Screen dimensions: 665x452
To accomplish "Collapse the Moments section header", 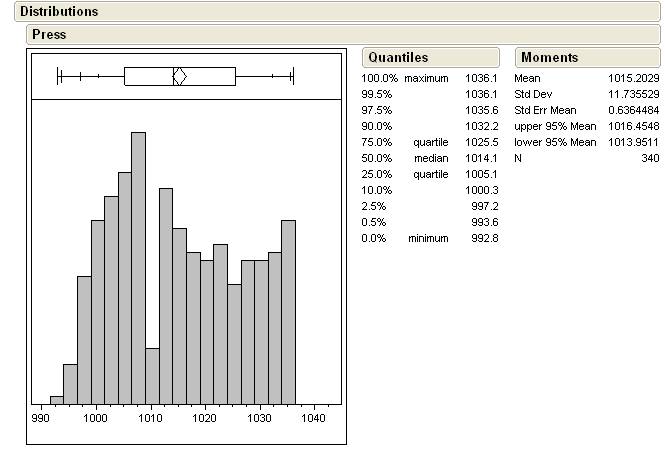I will [549, 57].
